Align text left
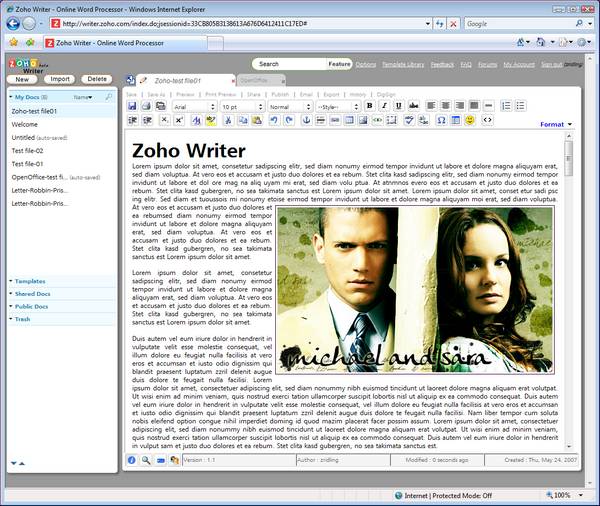 coord(431,106)
